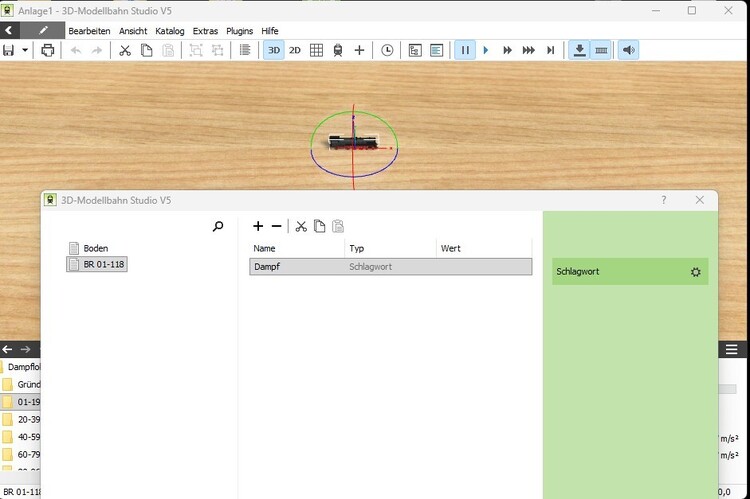Click the search magnifier in dialog
The image size is (750, 499).
pyautogui.click(x=218, y=227)
